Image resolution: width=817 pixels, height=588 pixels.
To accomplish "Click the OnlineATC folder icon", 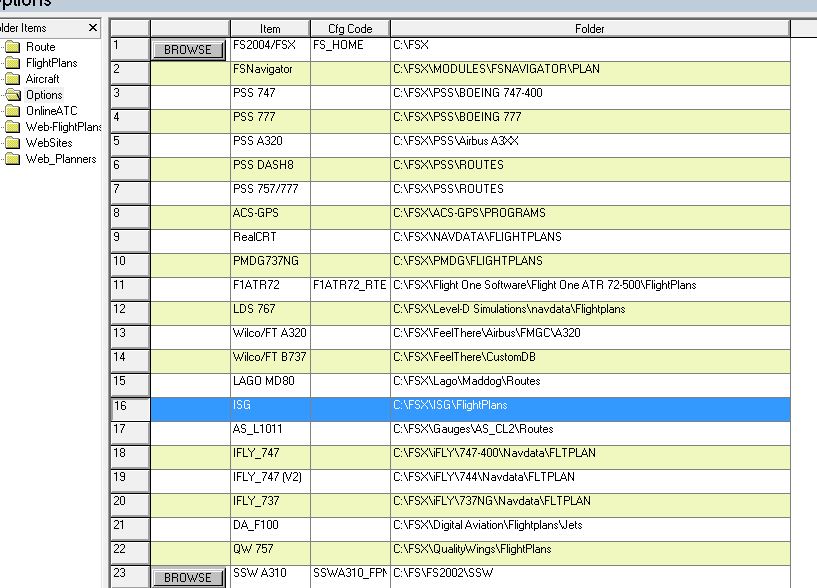I will pyautogui.click(x=13, y=111).
